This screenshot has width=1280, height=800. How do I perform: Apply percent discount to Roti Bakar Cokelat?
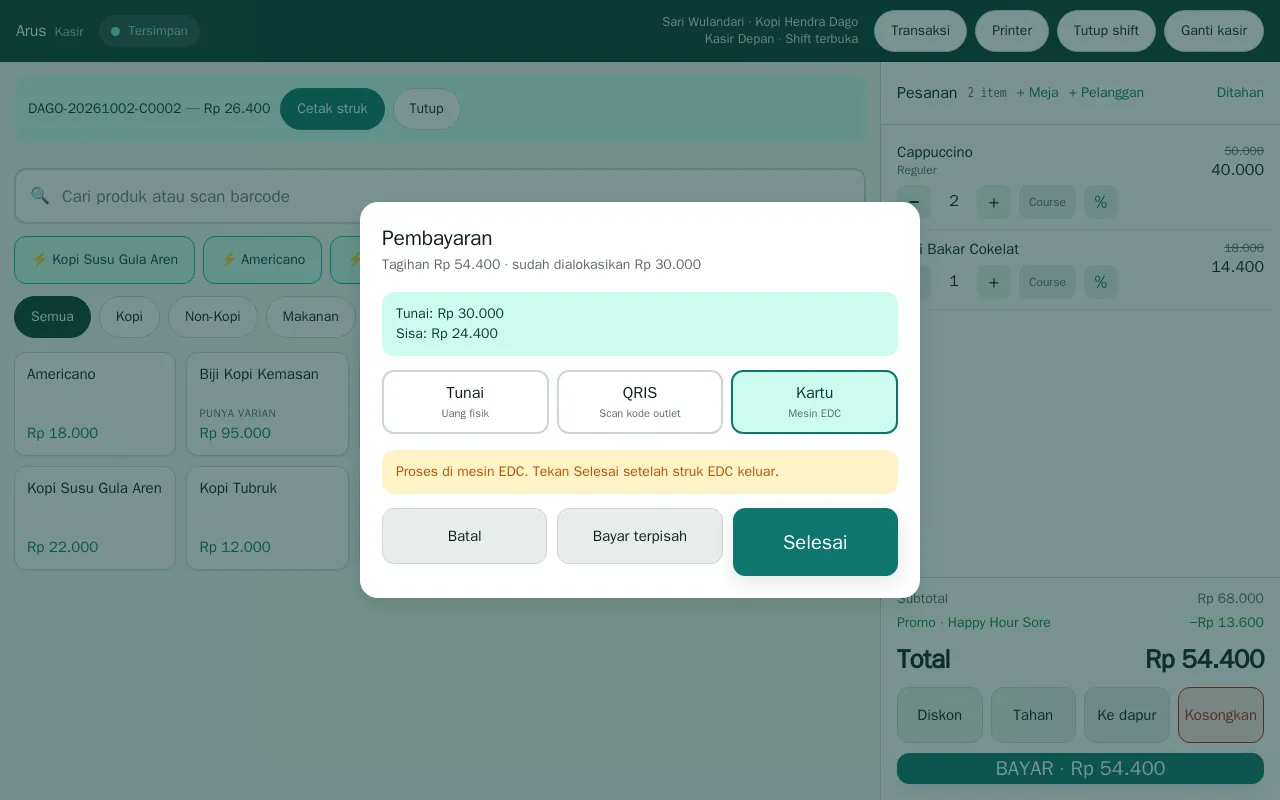(1101, 282)
